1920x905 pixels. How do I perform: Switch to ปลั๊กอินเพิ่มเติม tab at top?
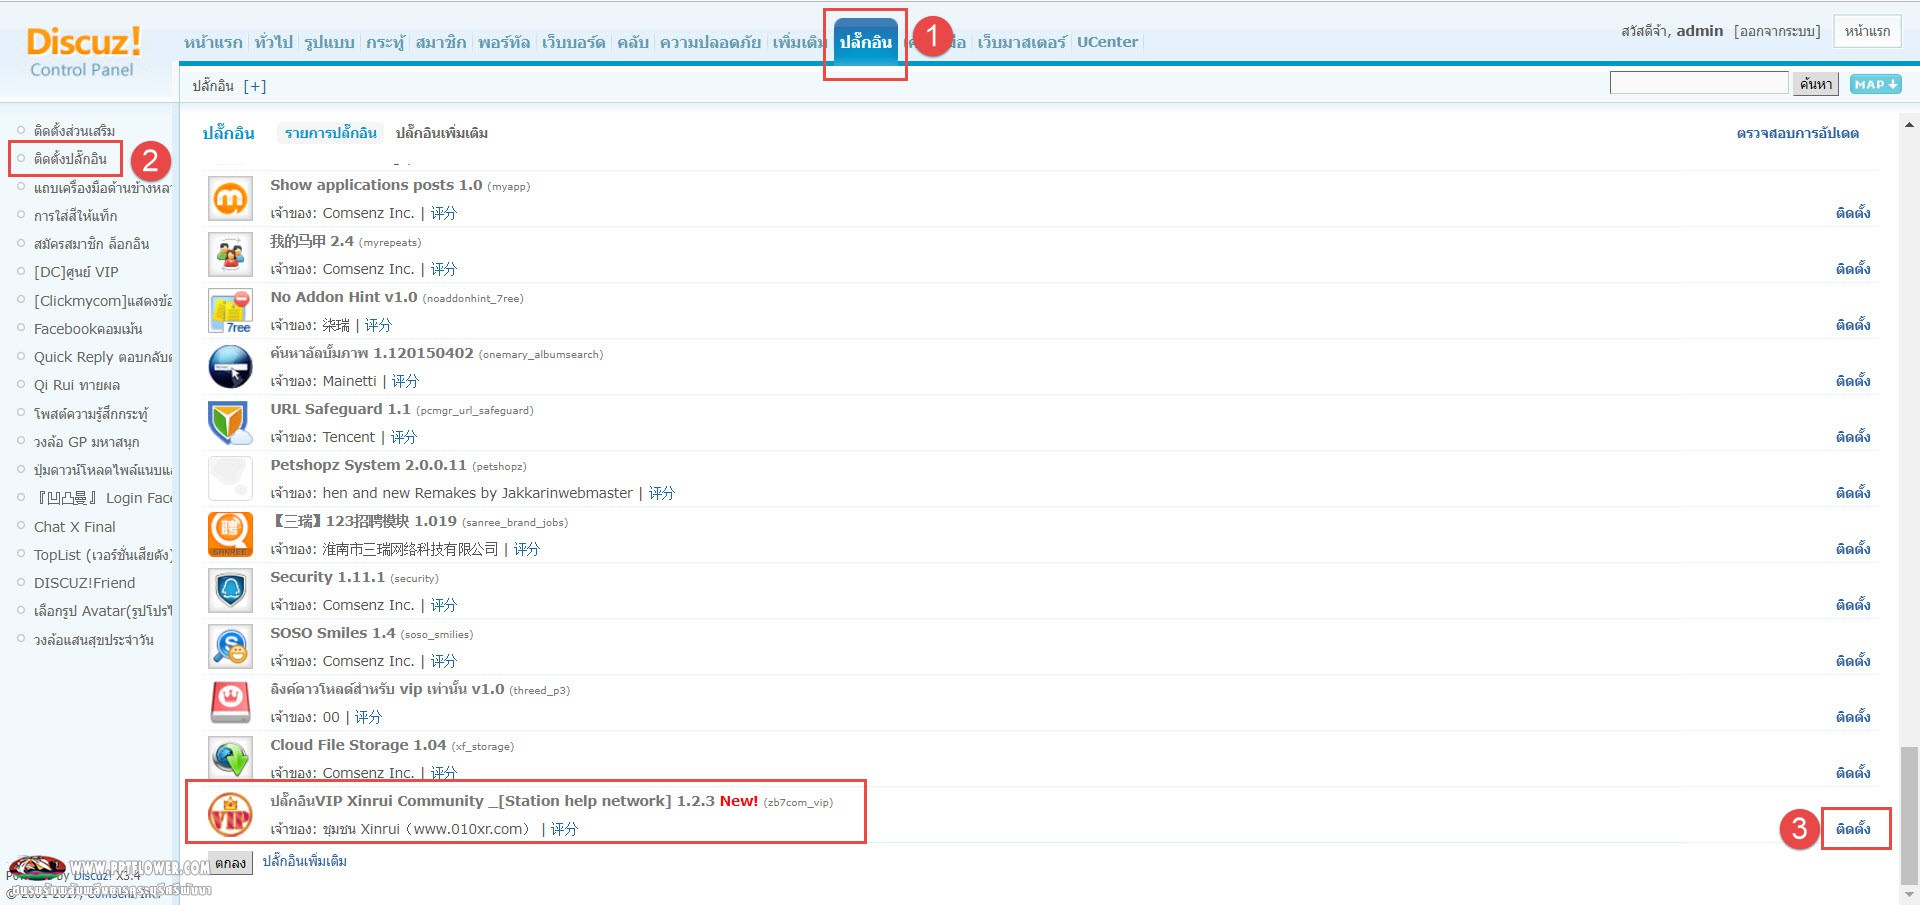click(442, 133)
